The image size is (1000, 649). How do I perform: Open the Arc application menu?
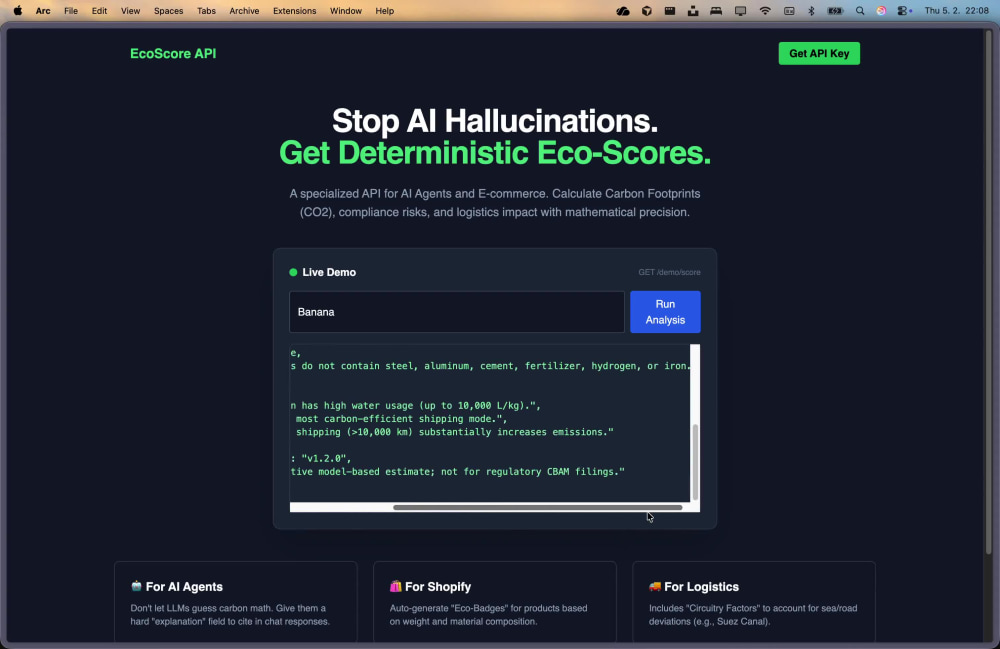point(43,11)
